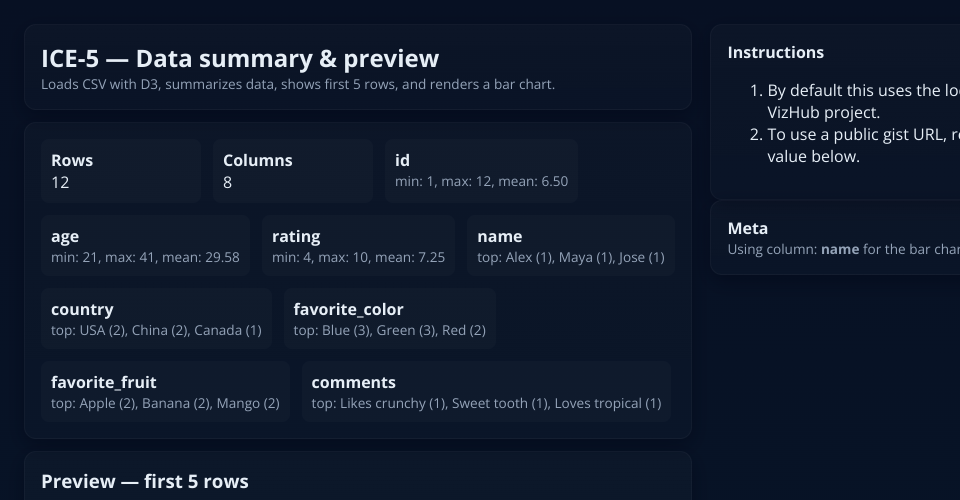Select the comments column summary card

click(486, 392)
